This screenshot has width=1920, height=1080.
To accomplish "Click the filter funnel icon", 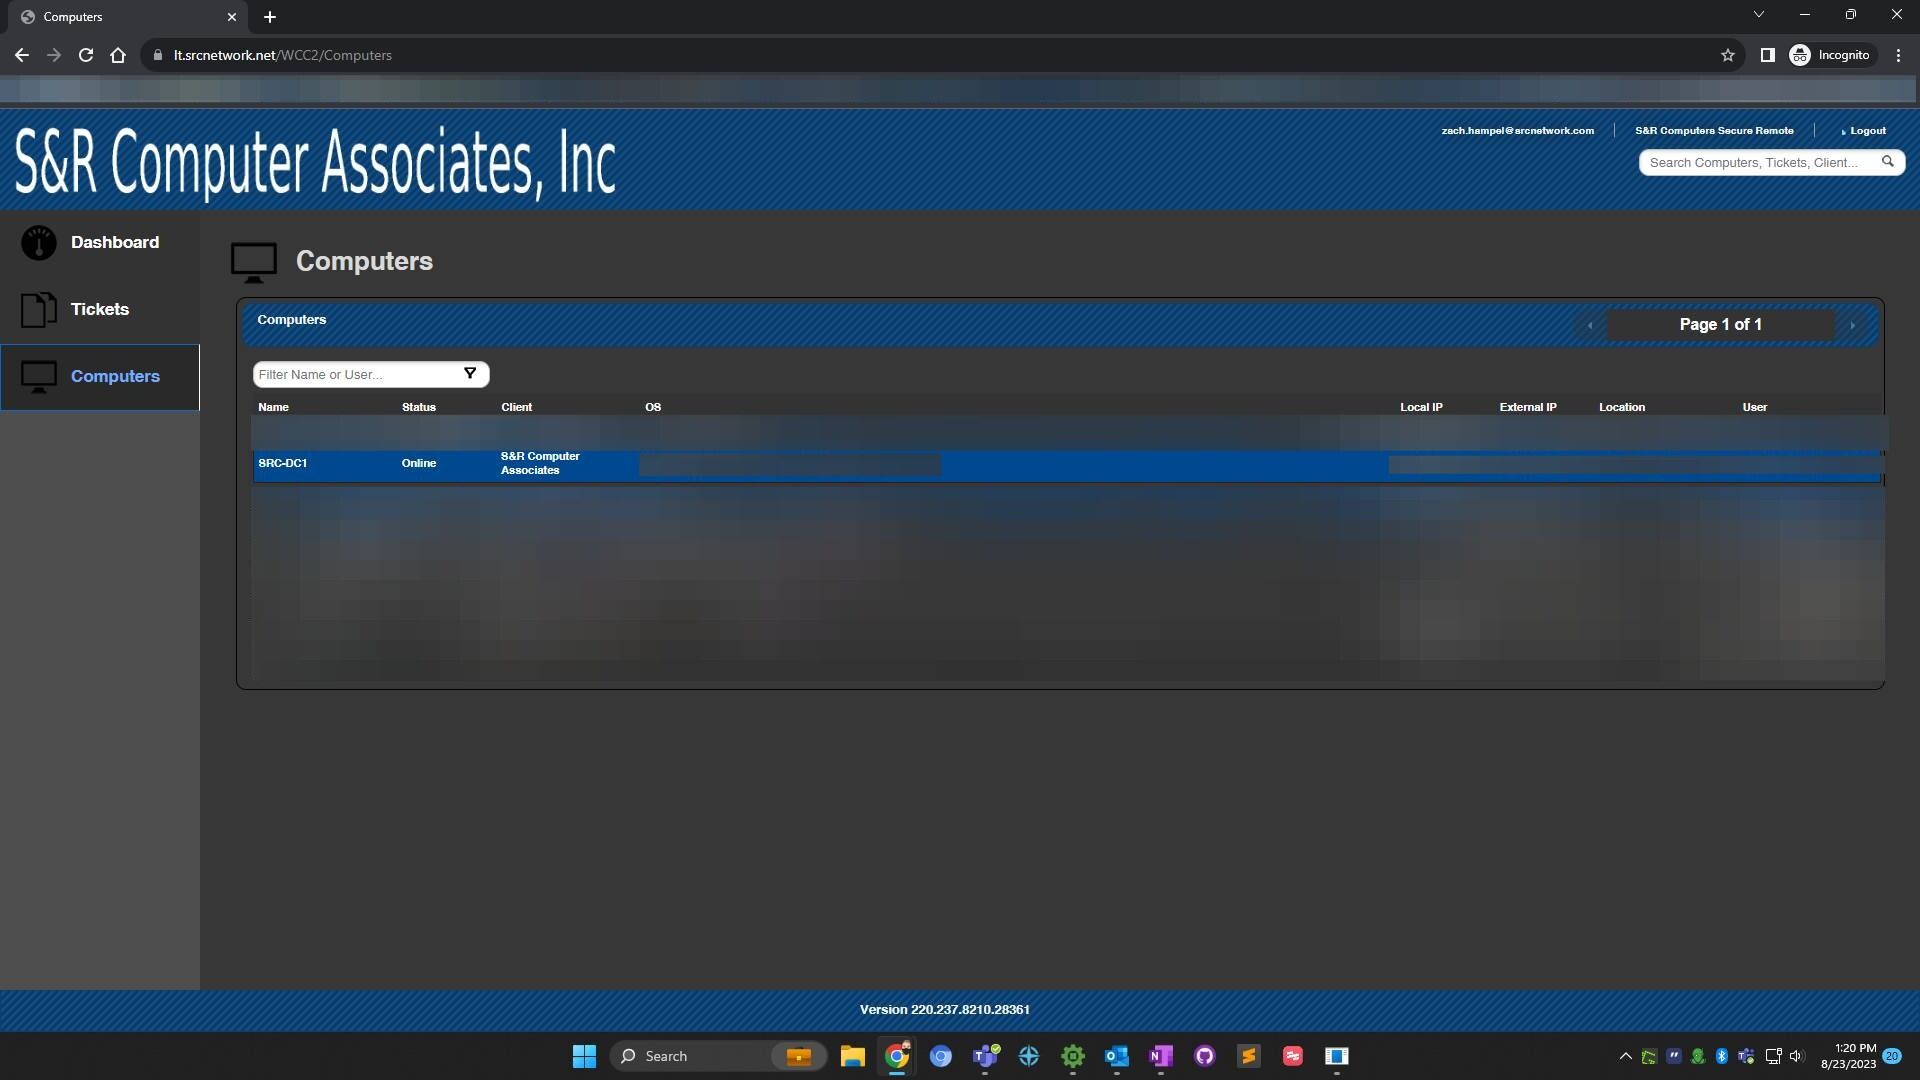I will tap(470, 373).
